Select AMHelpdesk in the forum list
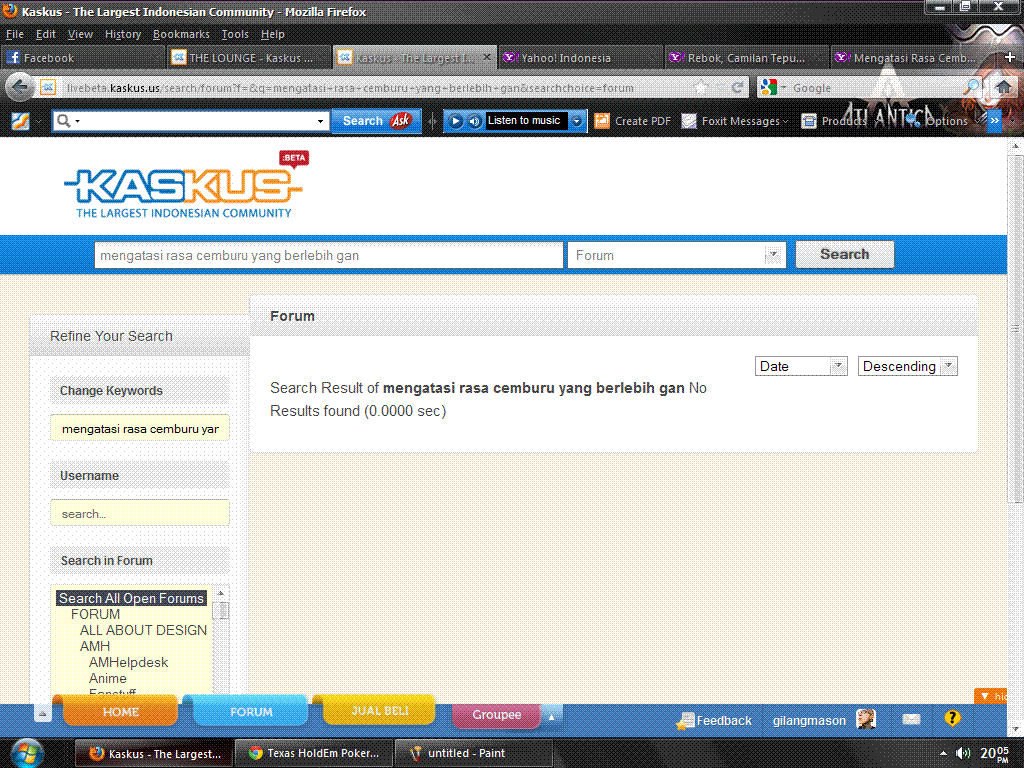This screenshot has width=1024, height=768. coord(128,662)
